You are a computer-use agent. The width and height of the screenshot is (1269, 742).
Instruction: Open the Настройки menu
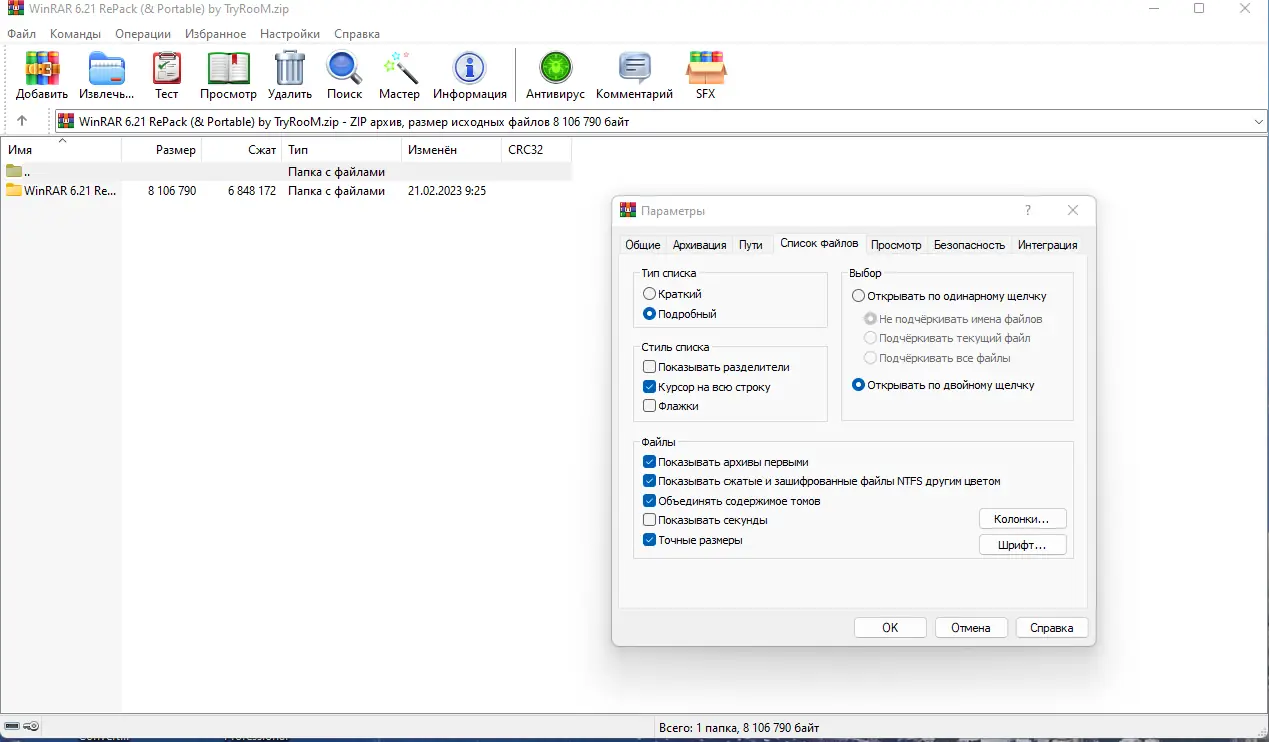point(290,34)
